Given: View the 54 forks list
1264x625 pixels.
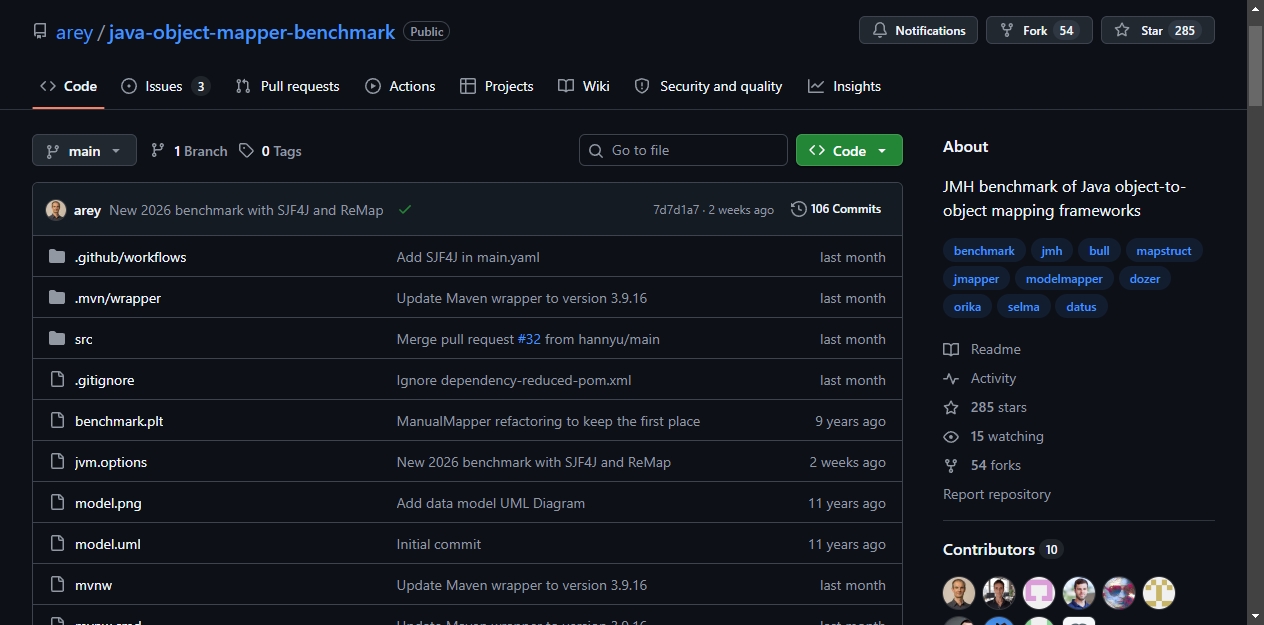Looking at the screenshot, I should (982, 465).
